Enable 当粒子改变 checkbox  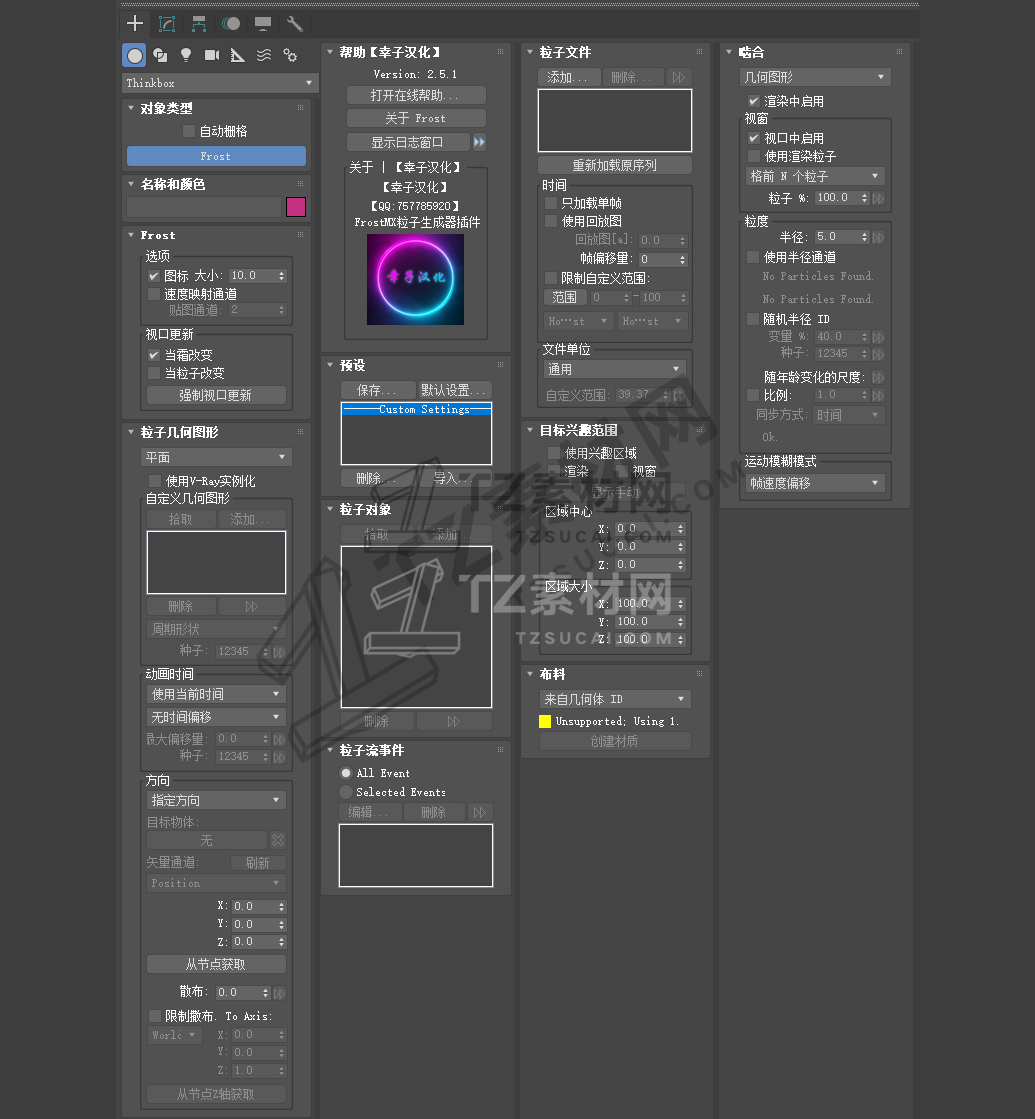point(153,373)
